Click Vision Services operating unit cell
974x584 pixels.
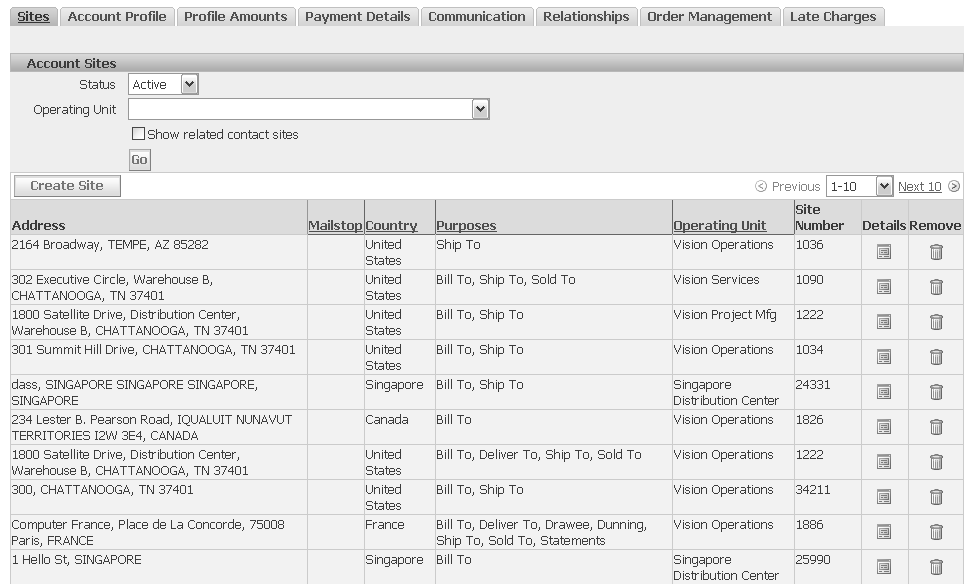[716, 280]
